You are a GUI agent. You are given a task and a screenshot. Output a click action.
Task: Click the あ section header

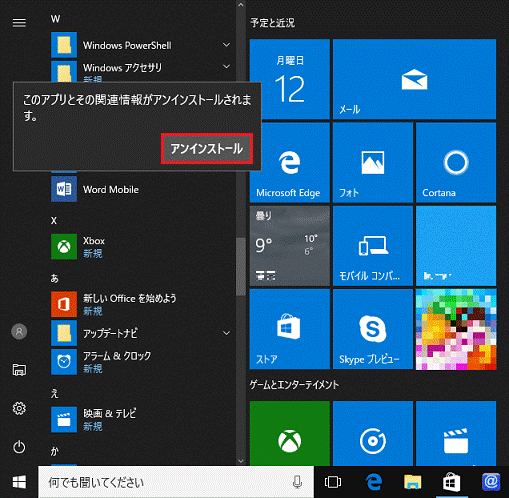(x=55, y=278)
